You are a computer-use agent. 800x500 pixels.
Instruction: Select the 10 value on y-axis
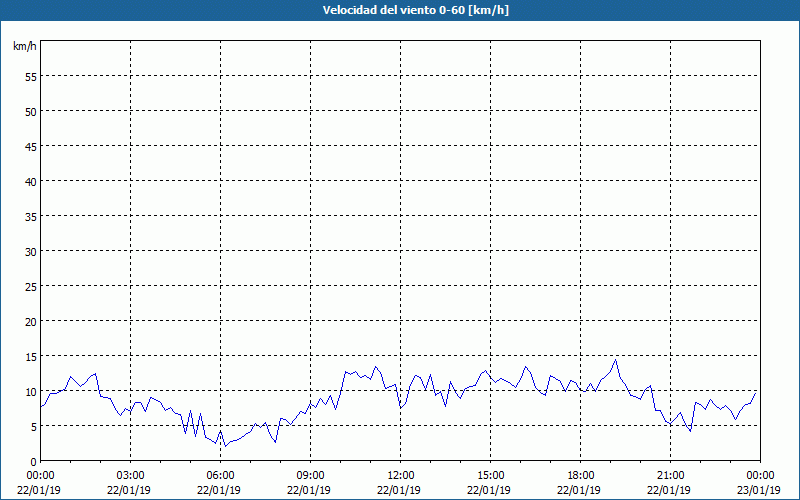31,391
